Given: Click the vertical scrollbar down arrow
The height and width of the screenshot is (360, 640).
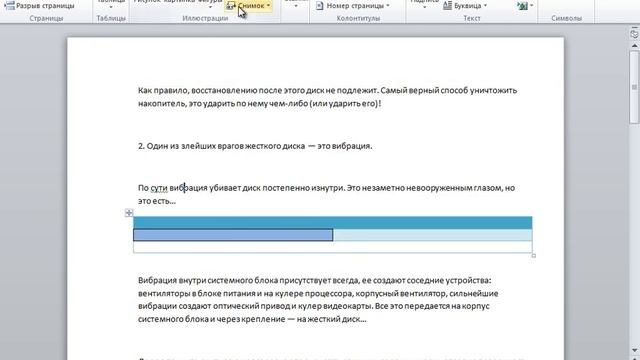Looking at the screenshot, I should [634, 350].
